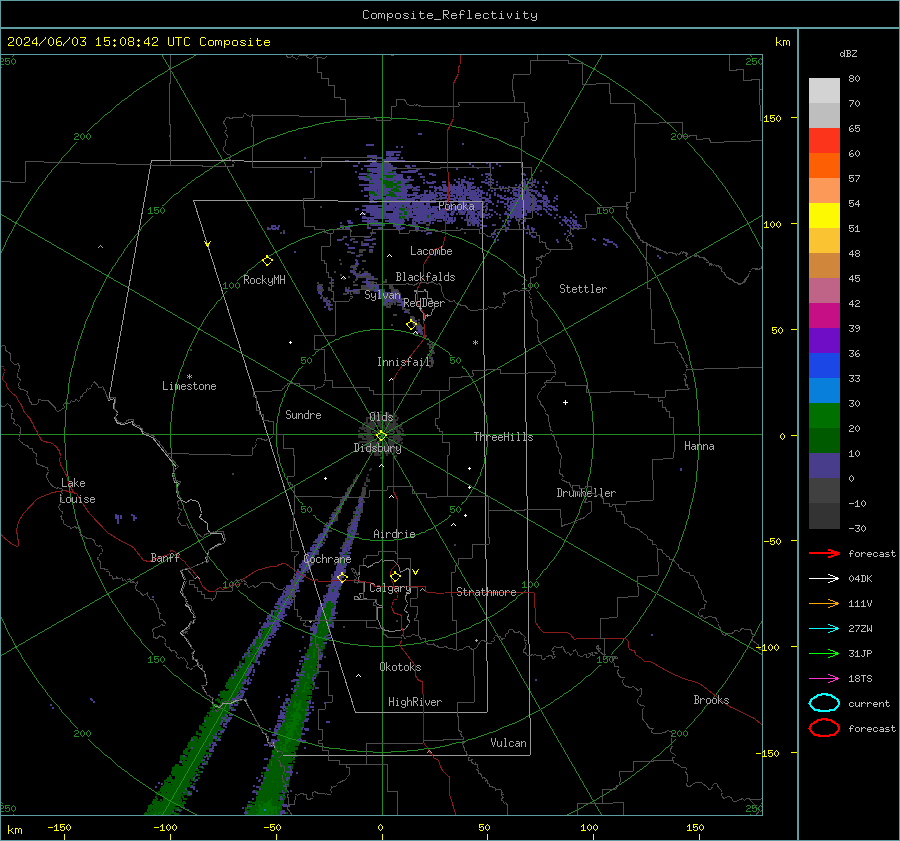Click the 18TS legend text

tap(860, 679)
